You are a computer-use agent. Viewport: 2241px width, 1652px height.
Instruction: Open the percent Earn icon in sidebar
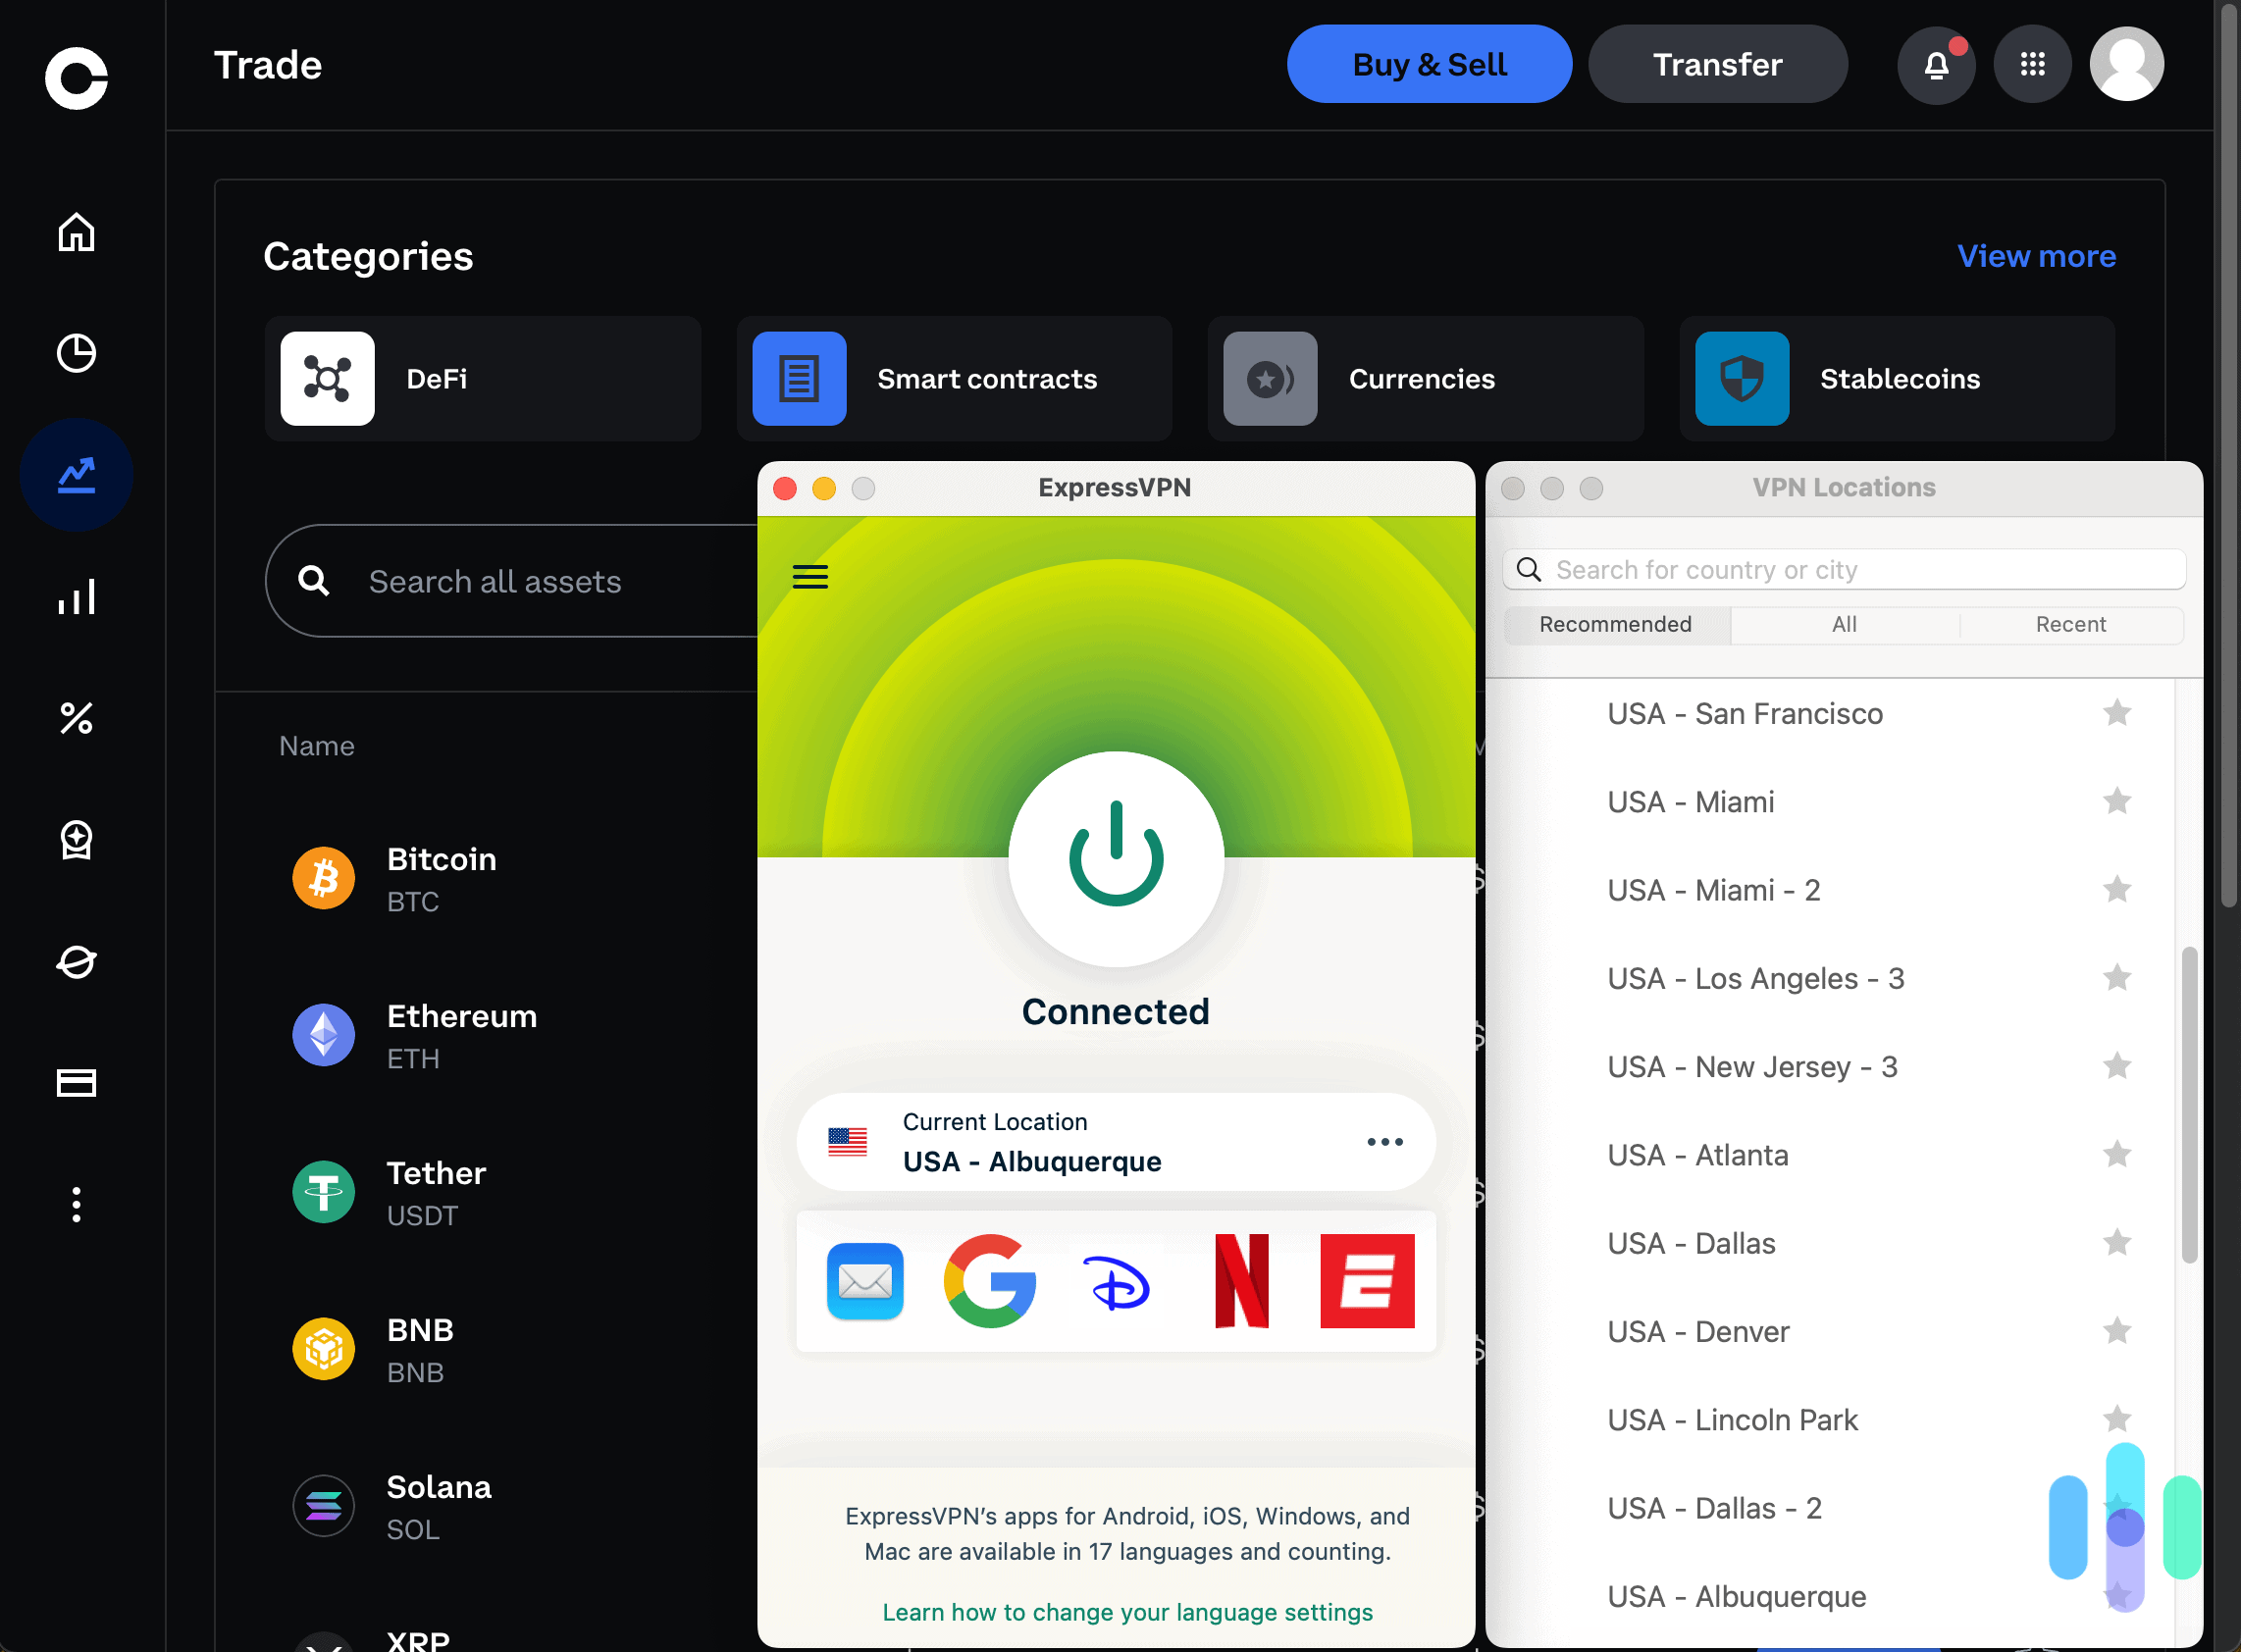coord(76,718)
